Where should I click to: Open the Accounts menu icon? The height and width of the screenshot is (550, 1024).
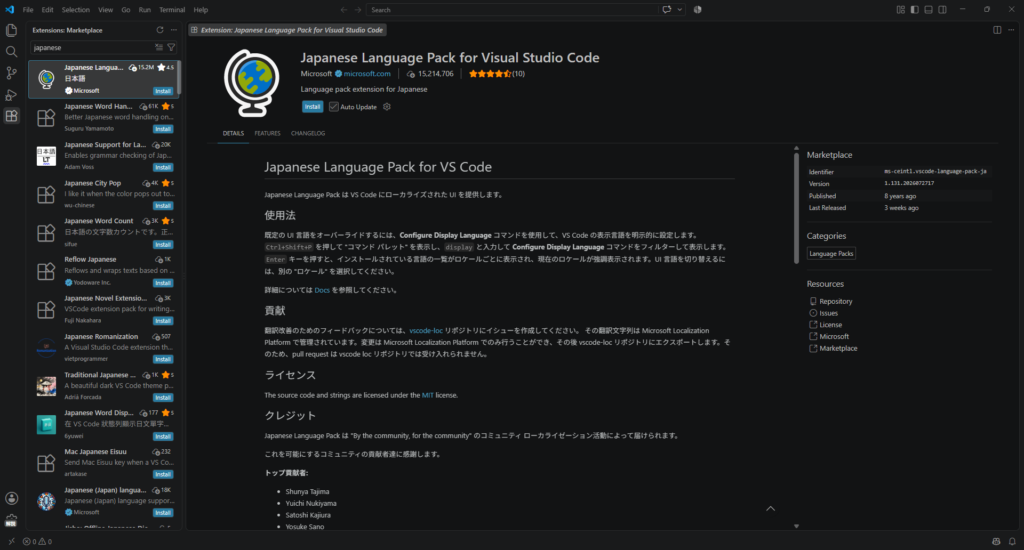[11, 498]
